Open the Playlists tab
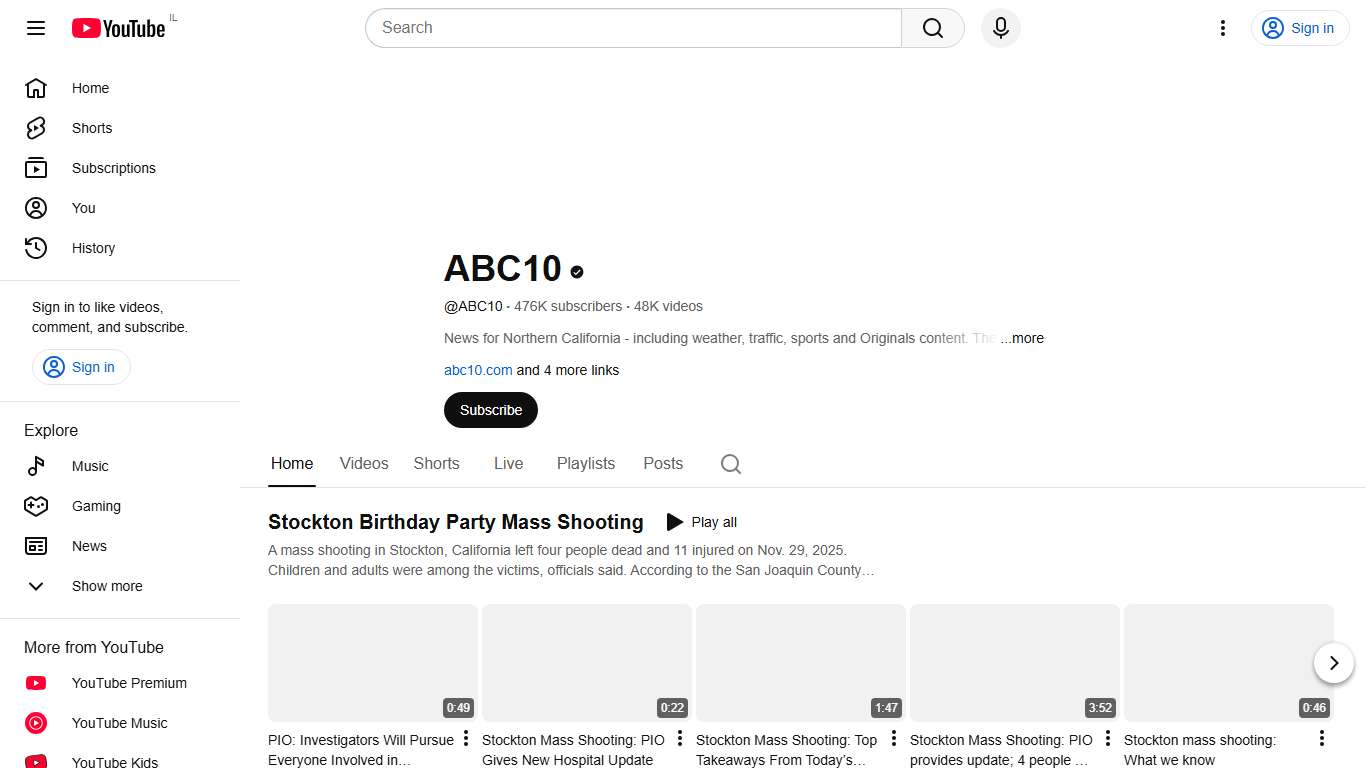 [586, 463]
